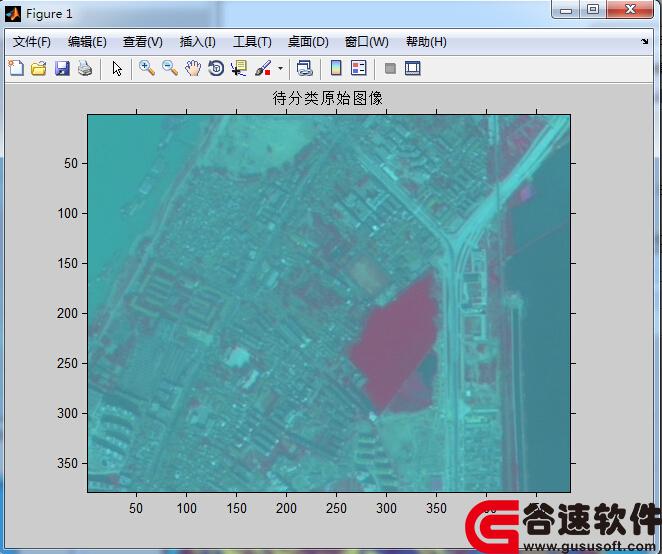Open the 查看(V) menu
Image resolution: width=662 pixels, height=554 pixels.
pyautogui.click(x=143, y=42)
